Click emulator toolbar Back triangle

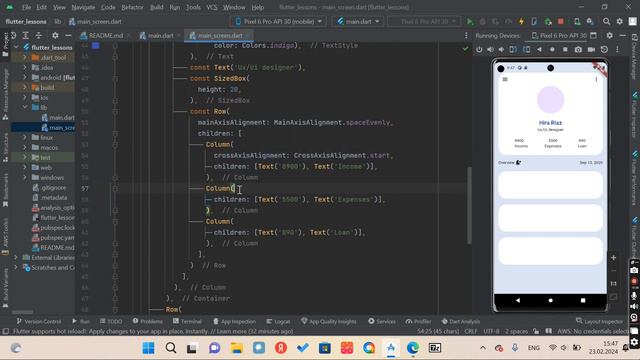click(539, 49)
